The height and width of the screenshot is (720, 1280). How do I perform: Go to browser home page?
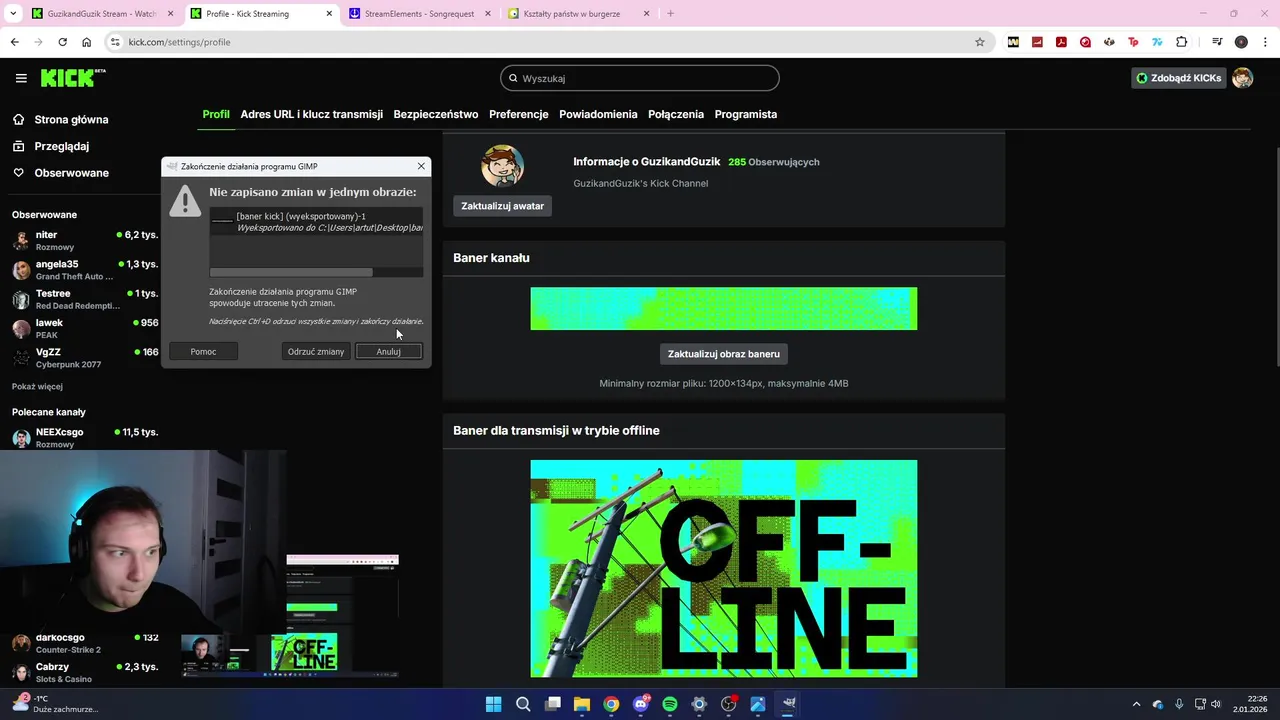pyautogui.click(x=87, y=42)
